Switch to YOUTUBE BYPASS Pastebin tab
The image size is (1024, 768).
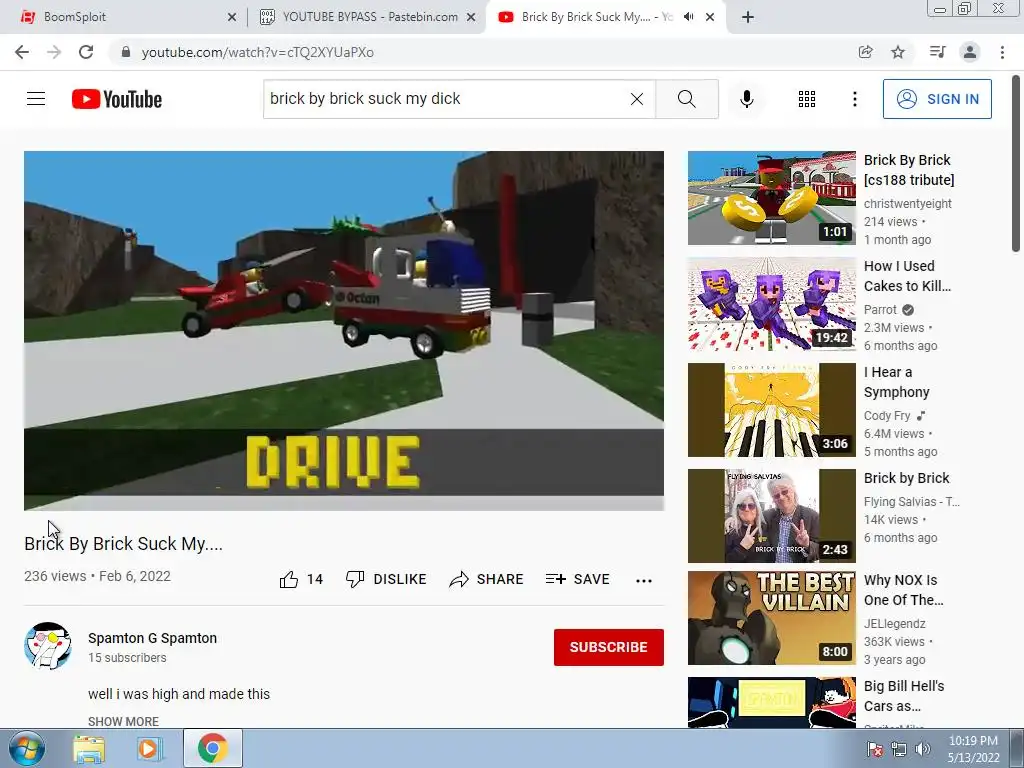coord(369,17)
